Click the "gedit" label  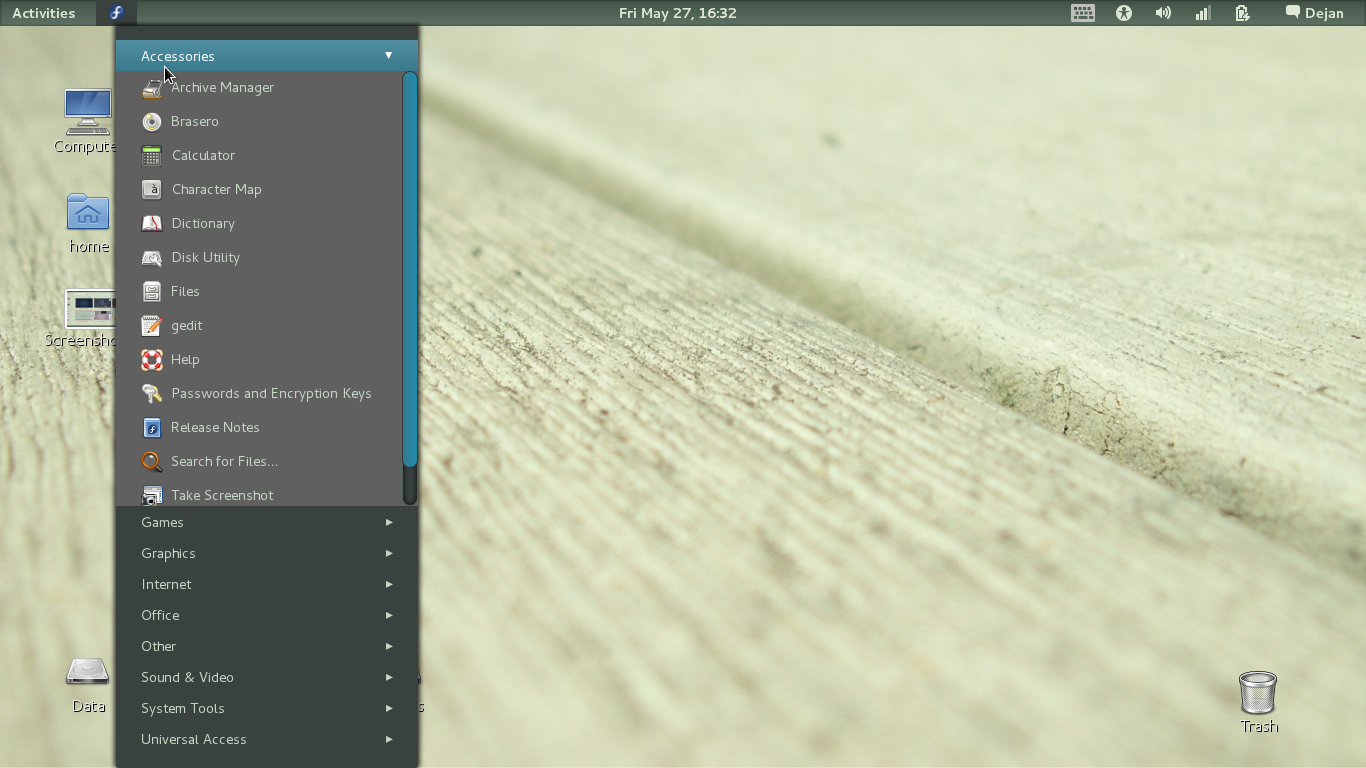click(187, 326)
